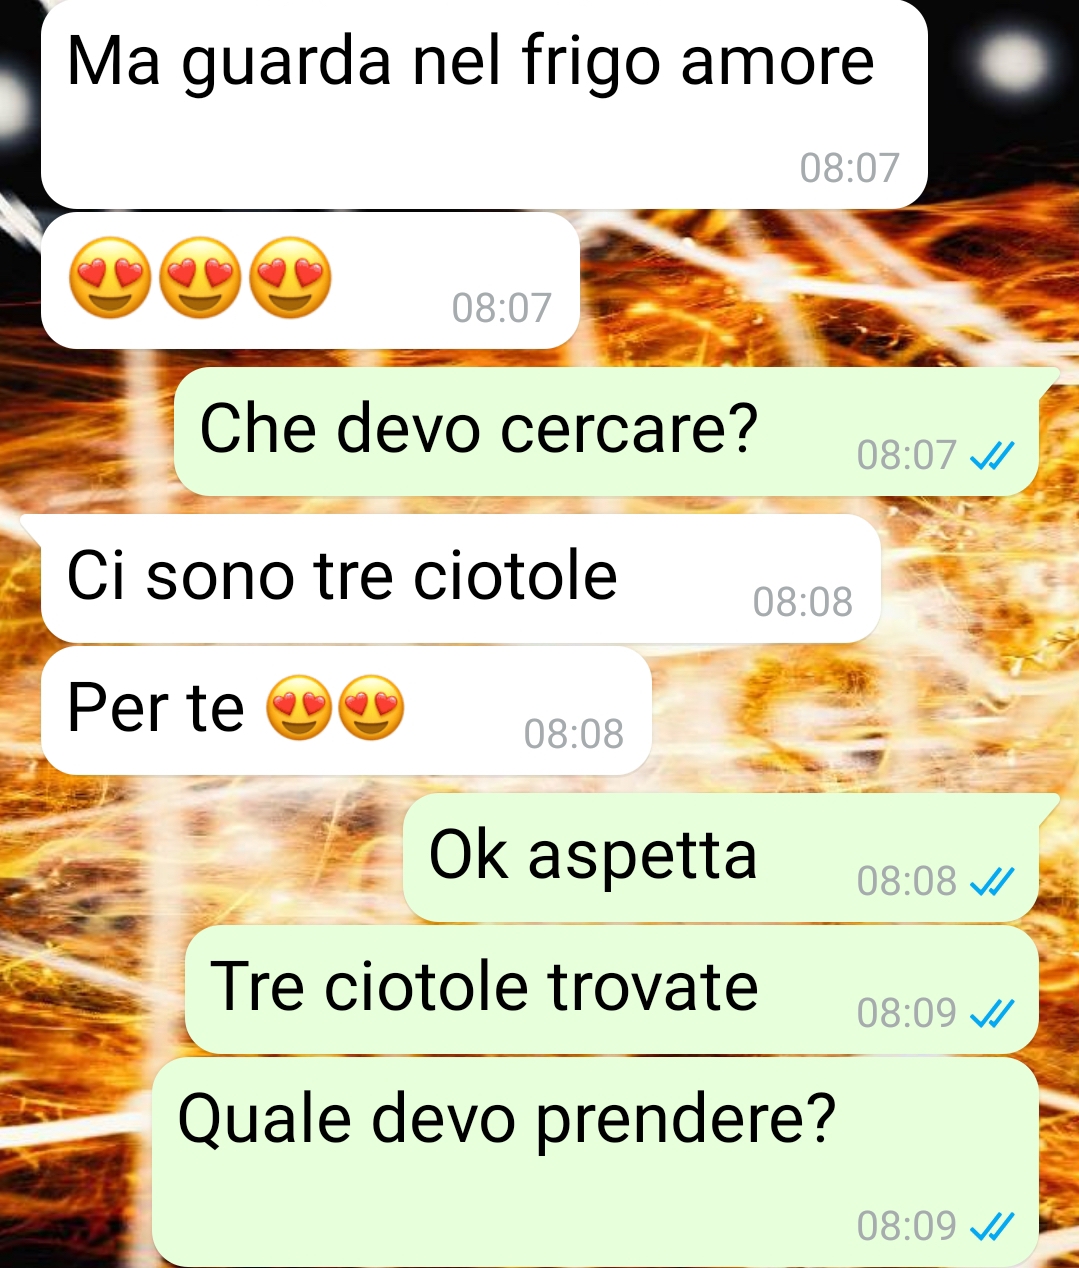Tap the 08:09 timestamp on 'Quale devo prendere?'
Image resolution: width=1079 pixels, height=1268 pixels.
907,1226
